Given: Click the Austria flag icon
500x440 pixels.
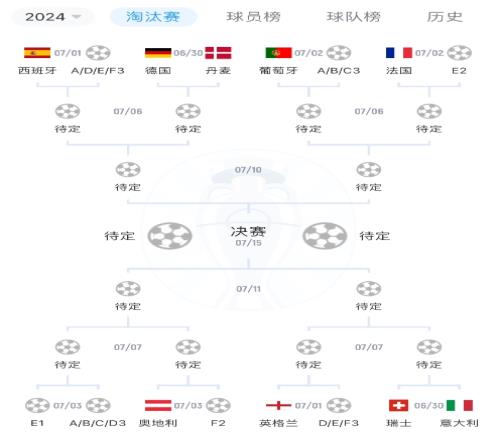Looking at the screenshot, I should pos(158,405).
